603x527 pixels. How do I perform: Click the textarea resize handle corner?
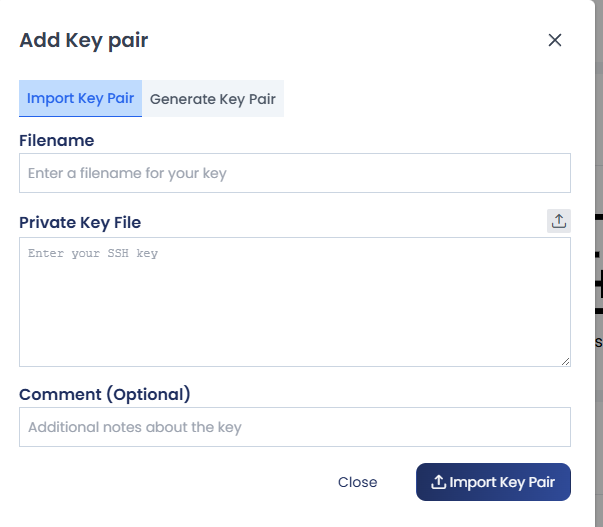[x=565, y=362]
